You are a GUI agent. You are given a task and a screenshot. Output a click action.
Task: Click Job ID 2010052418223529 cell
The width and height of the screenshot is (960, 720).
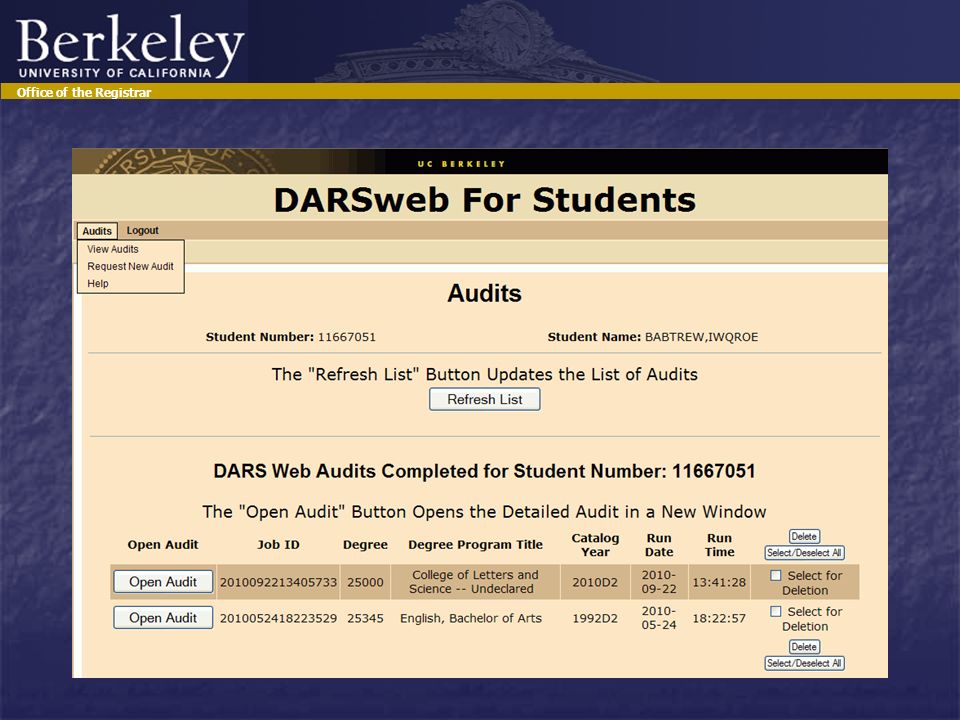coord(279,618)
